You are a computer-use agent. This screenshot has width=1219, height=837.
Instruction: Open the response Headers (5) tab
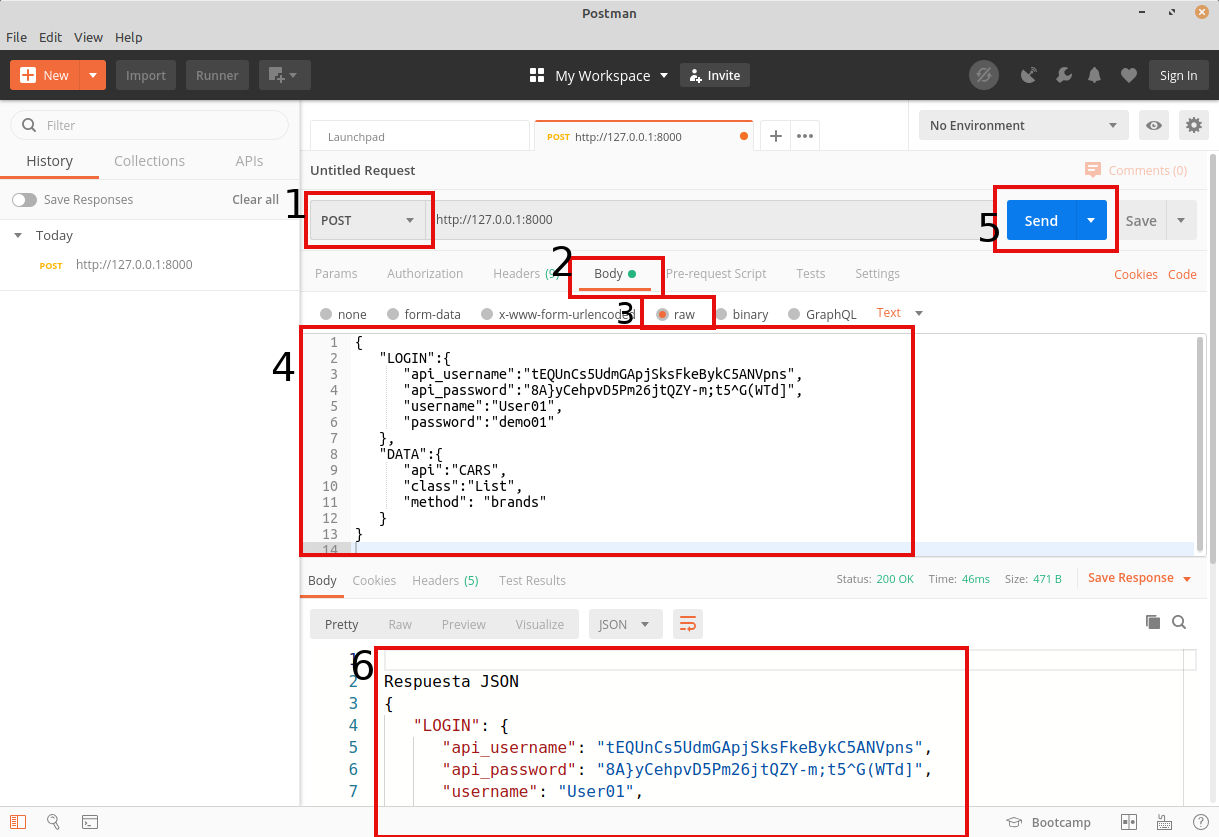[x=445, y=580]
